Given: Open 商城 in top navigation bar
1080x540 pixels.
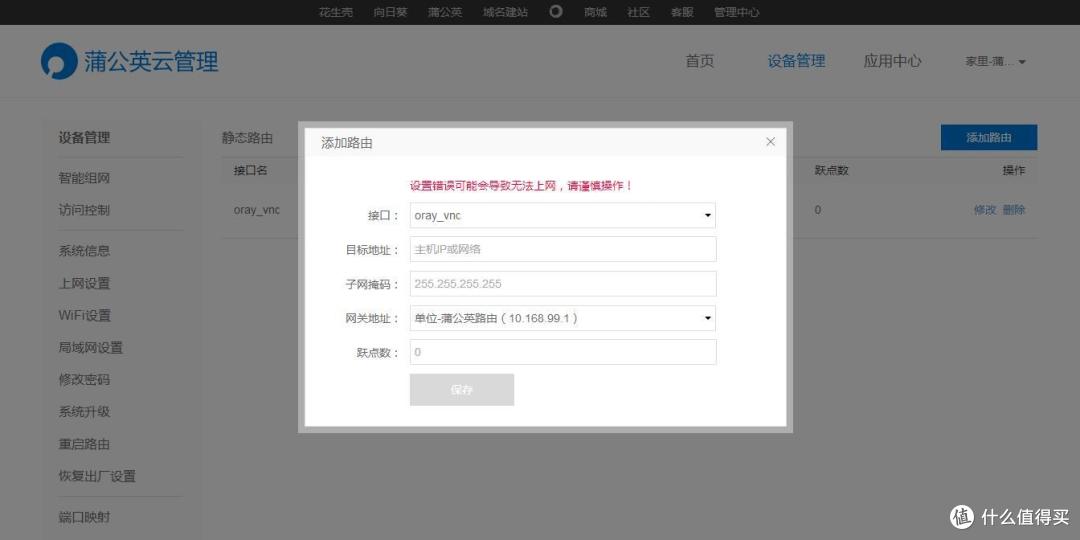Looking at the screenshot, I should pos(595,12).
